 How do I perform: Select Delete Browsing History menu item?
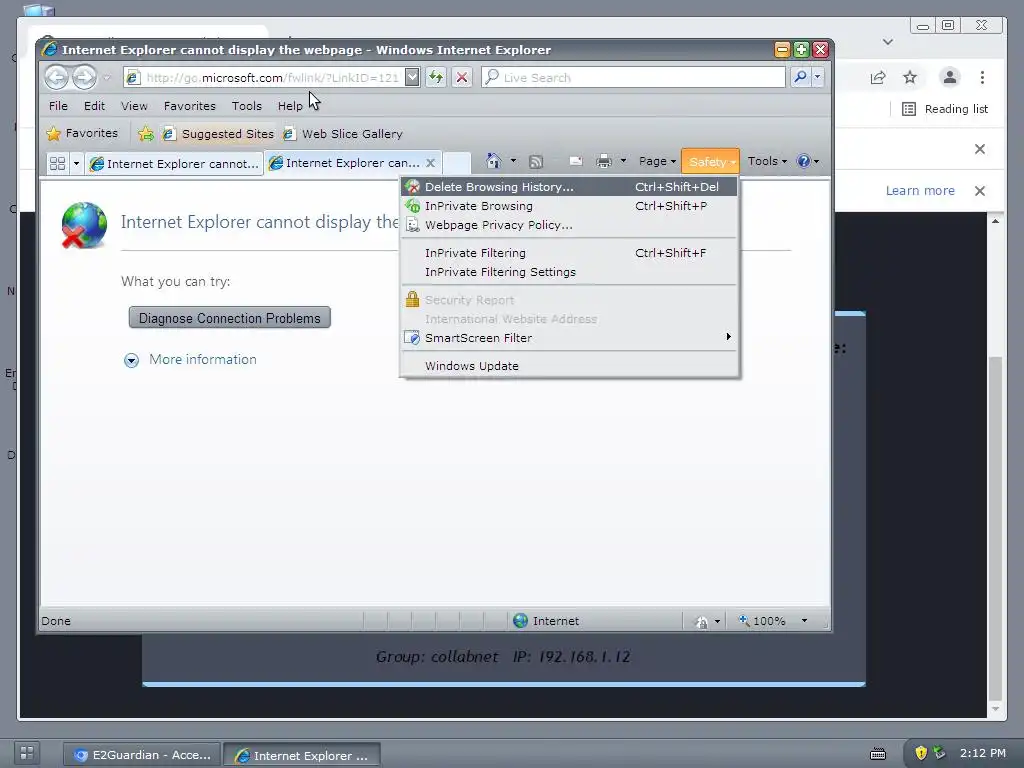[x=569, y=187]
